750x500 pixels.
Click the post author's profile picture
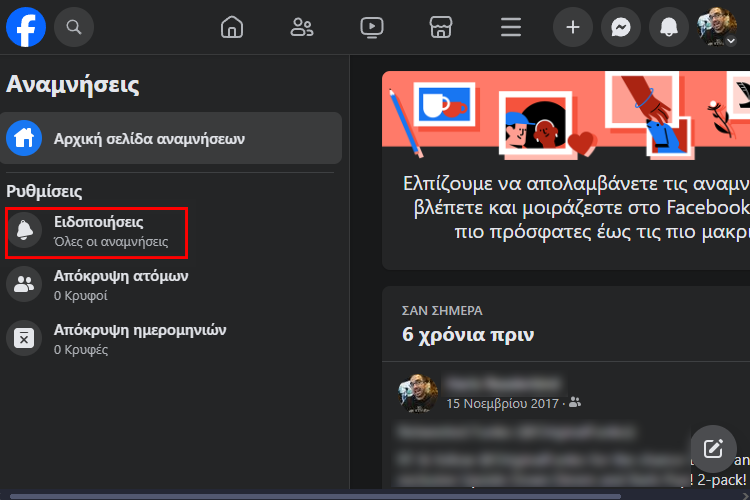(x=419, y=393)
